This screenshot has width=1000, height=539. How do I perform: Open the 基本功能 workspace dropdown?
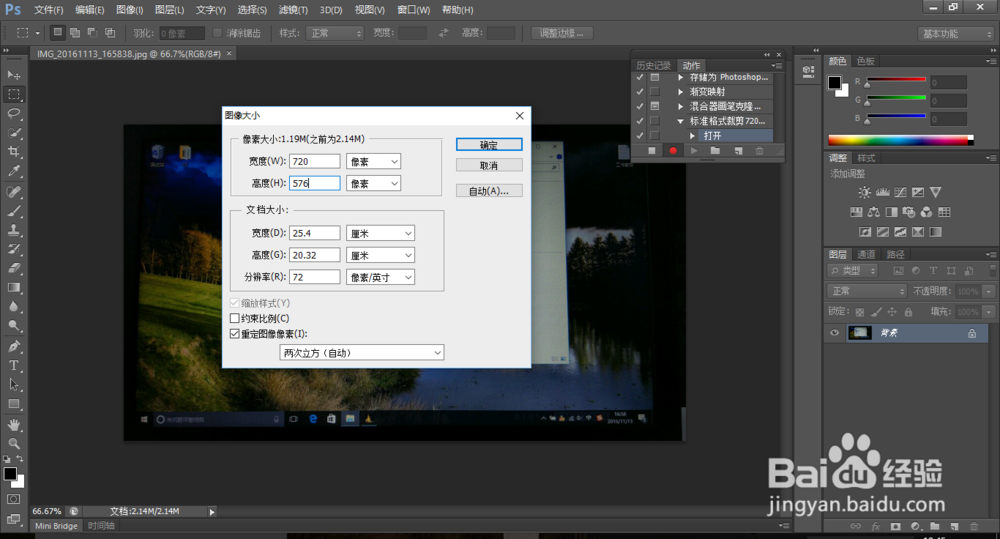point(956,34)
